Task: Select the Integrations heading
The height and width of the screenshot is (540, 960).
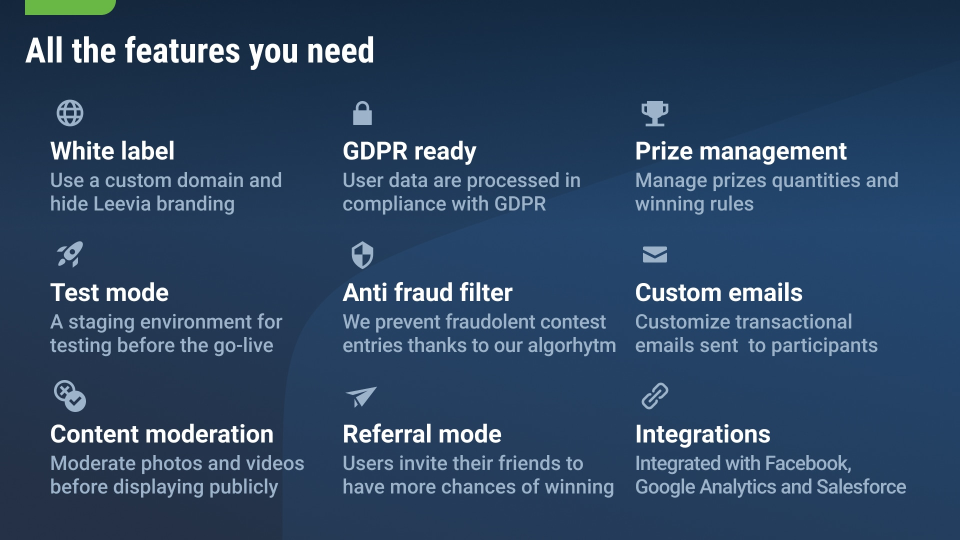Action: tap(702, 434)
